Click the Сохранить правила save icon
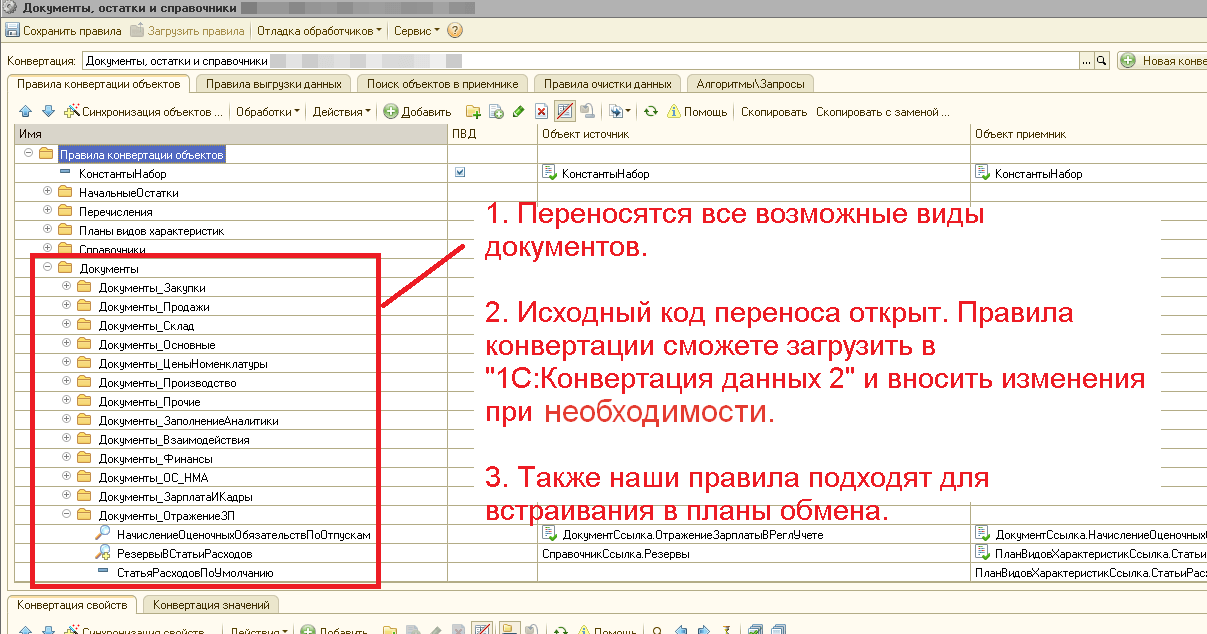 tap(16, 30)
